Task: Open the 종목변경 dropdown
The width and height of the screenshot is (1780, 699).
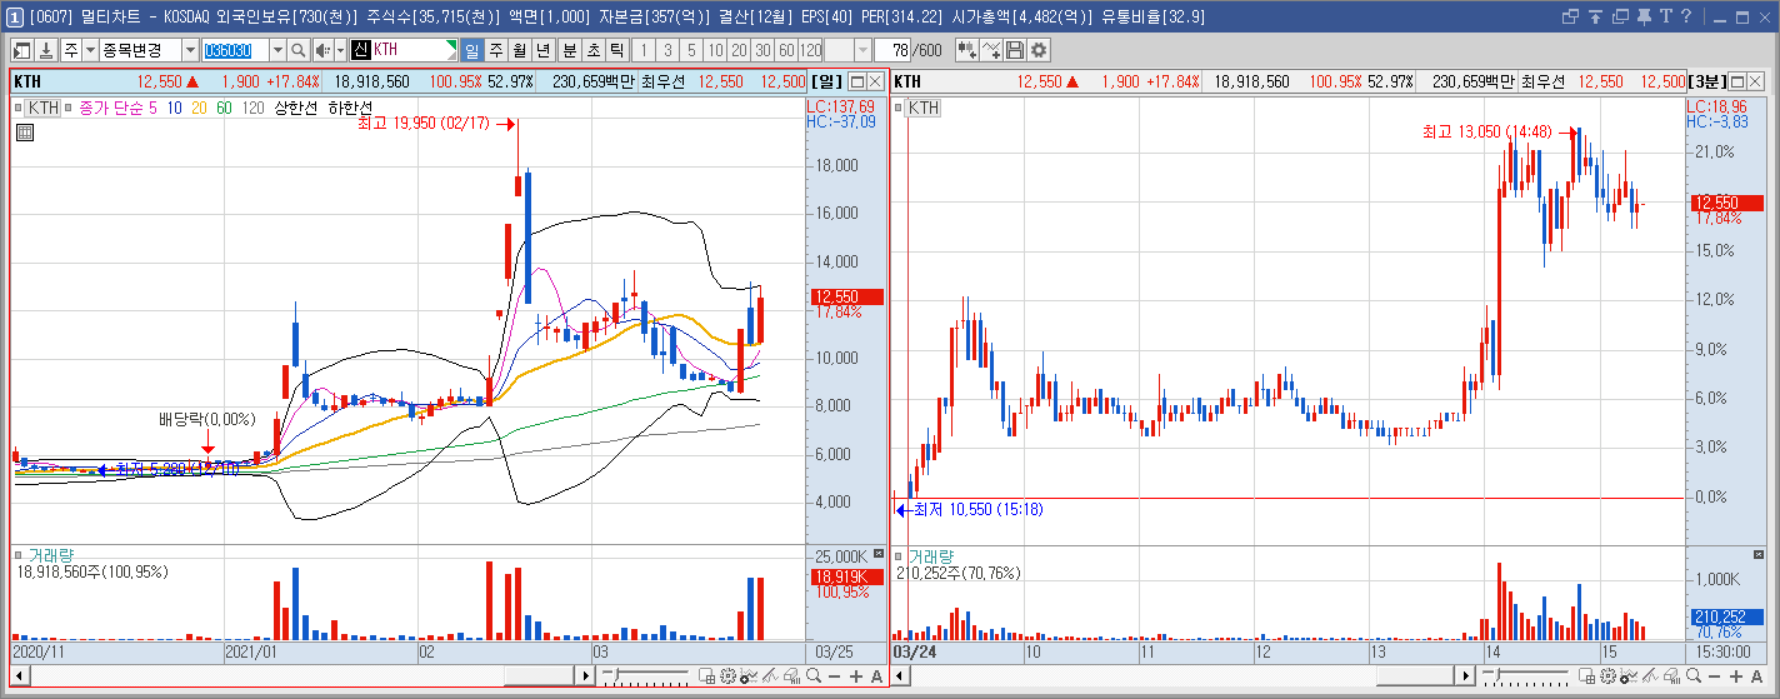Action: 190,50
